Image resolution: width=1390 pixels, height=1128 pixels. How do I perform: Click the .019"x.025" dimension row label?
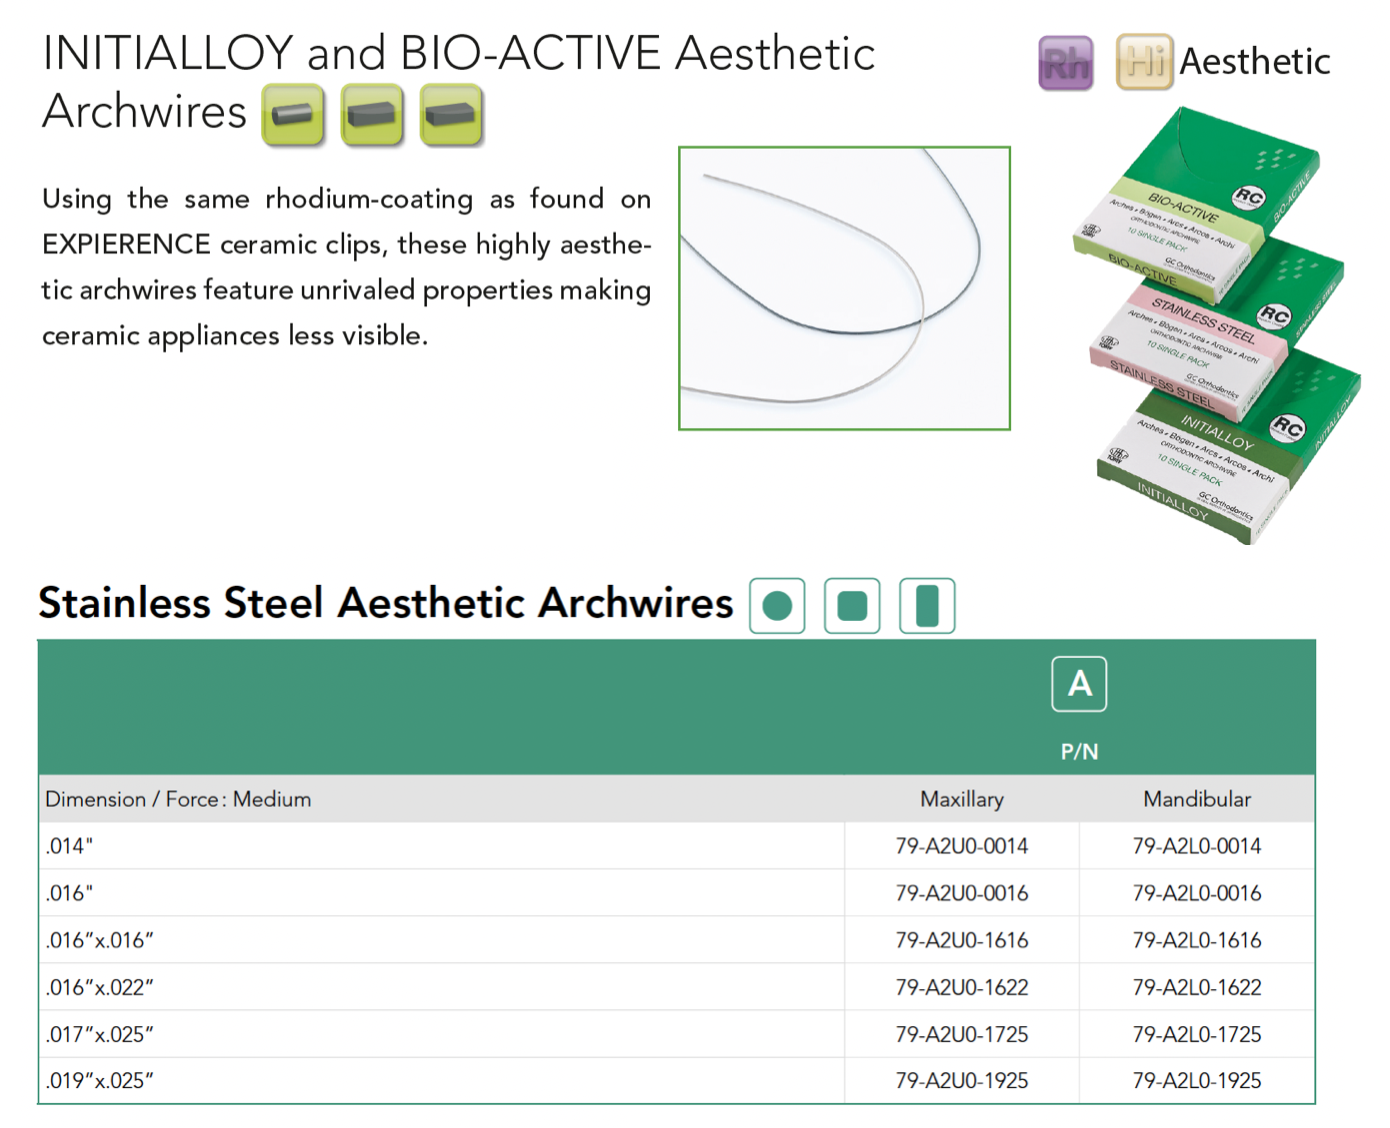click(99, 1081)
